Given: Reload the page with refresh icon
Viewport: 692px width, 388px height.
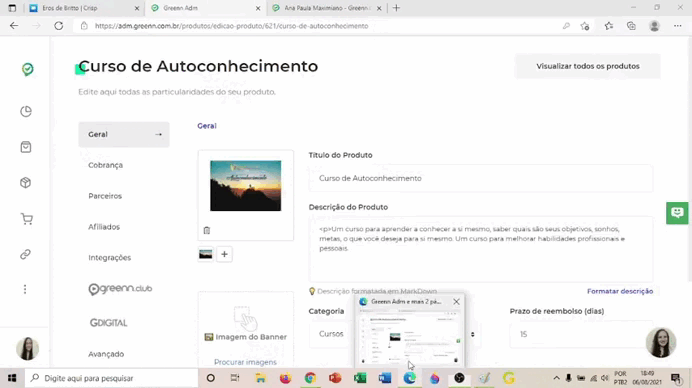Looking at the screenshot, I should click(59, 26).
